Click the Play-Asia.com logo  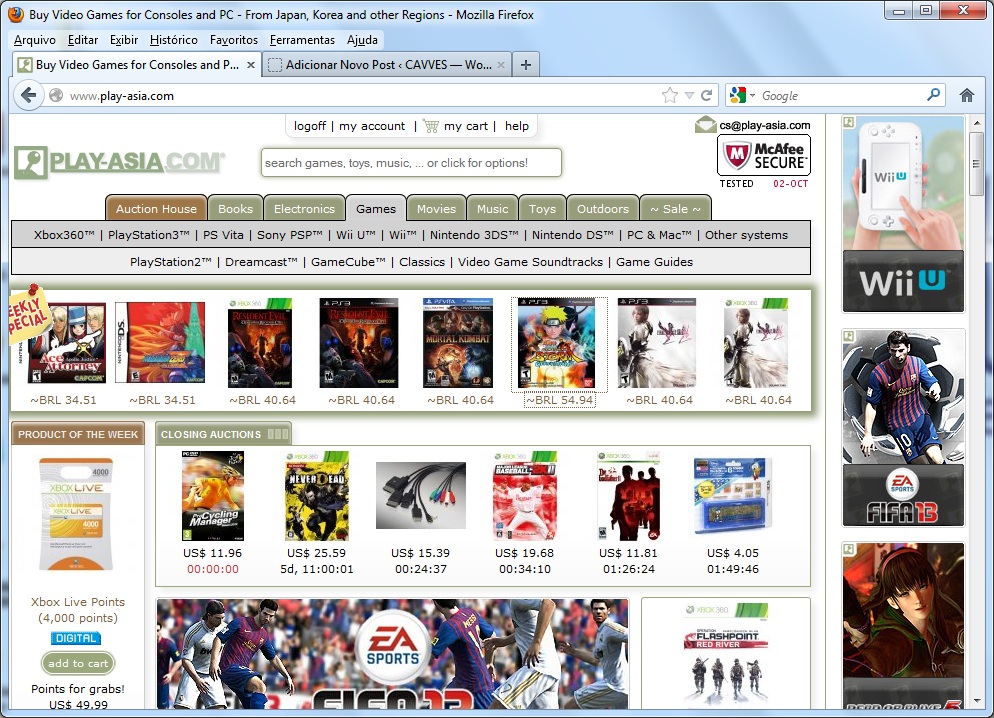[120, 162]
